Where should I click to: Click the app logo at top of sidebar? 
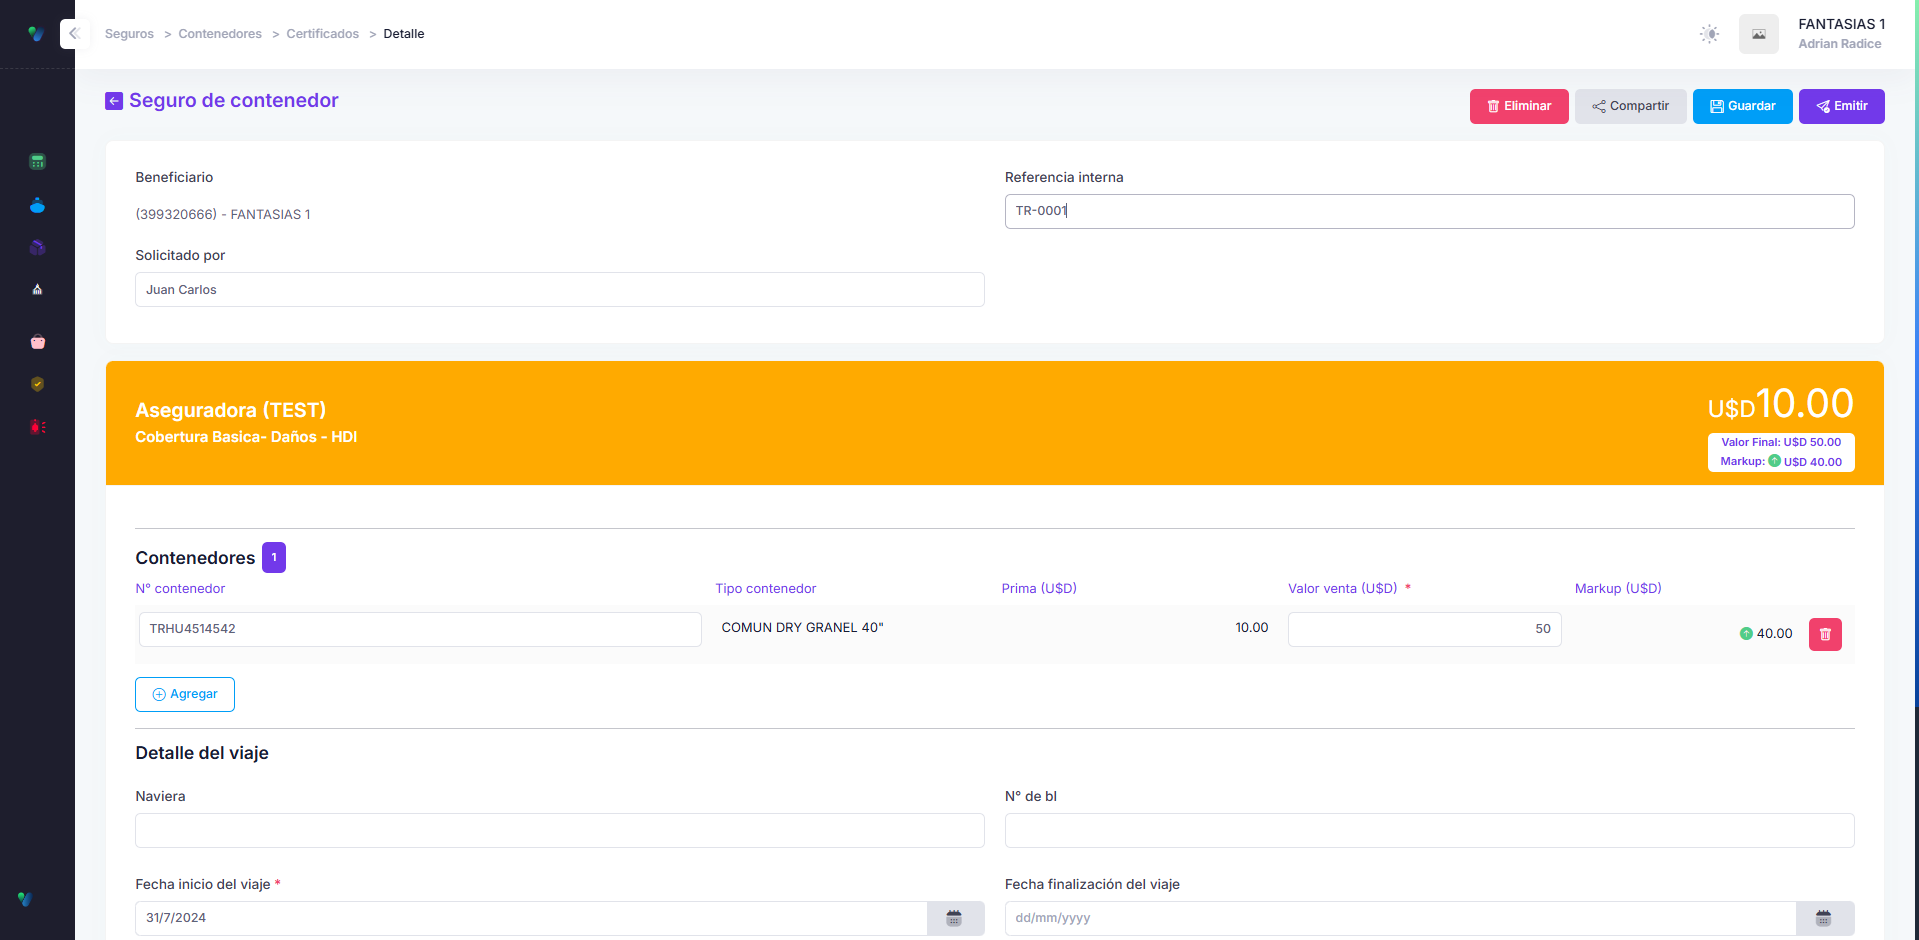(x=36, y=34)
